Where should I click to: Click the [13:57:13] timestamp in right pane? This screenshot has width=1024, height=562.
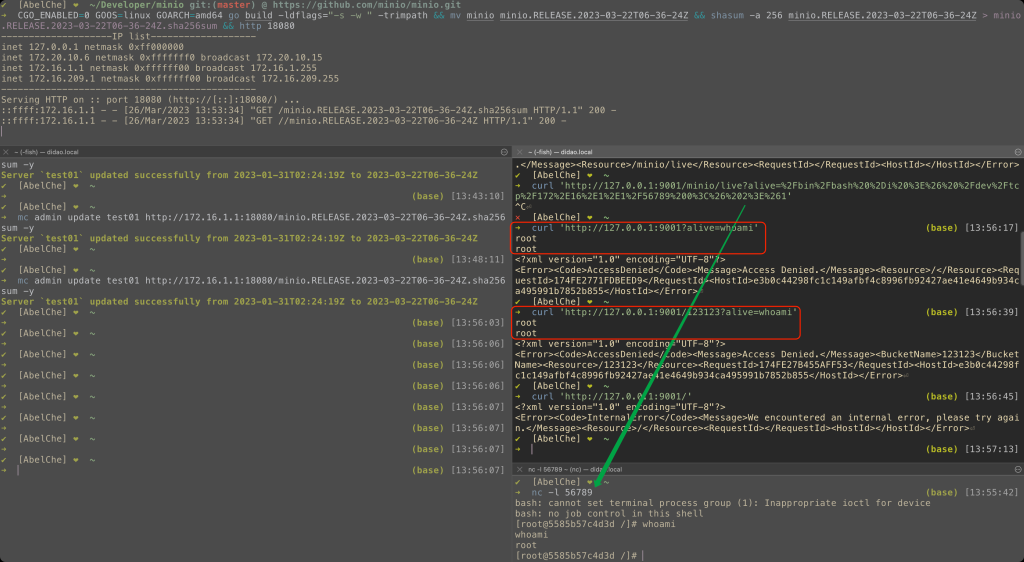point(991,449)
